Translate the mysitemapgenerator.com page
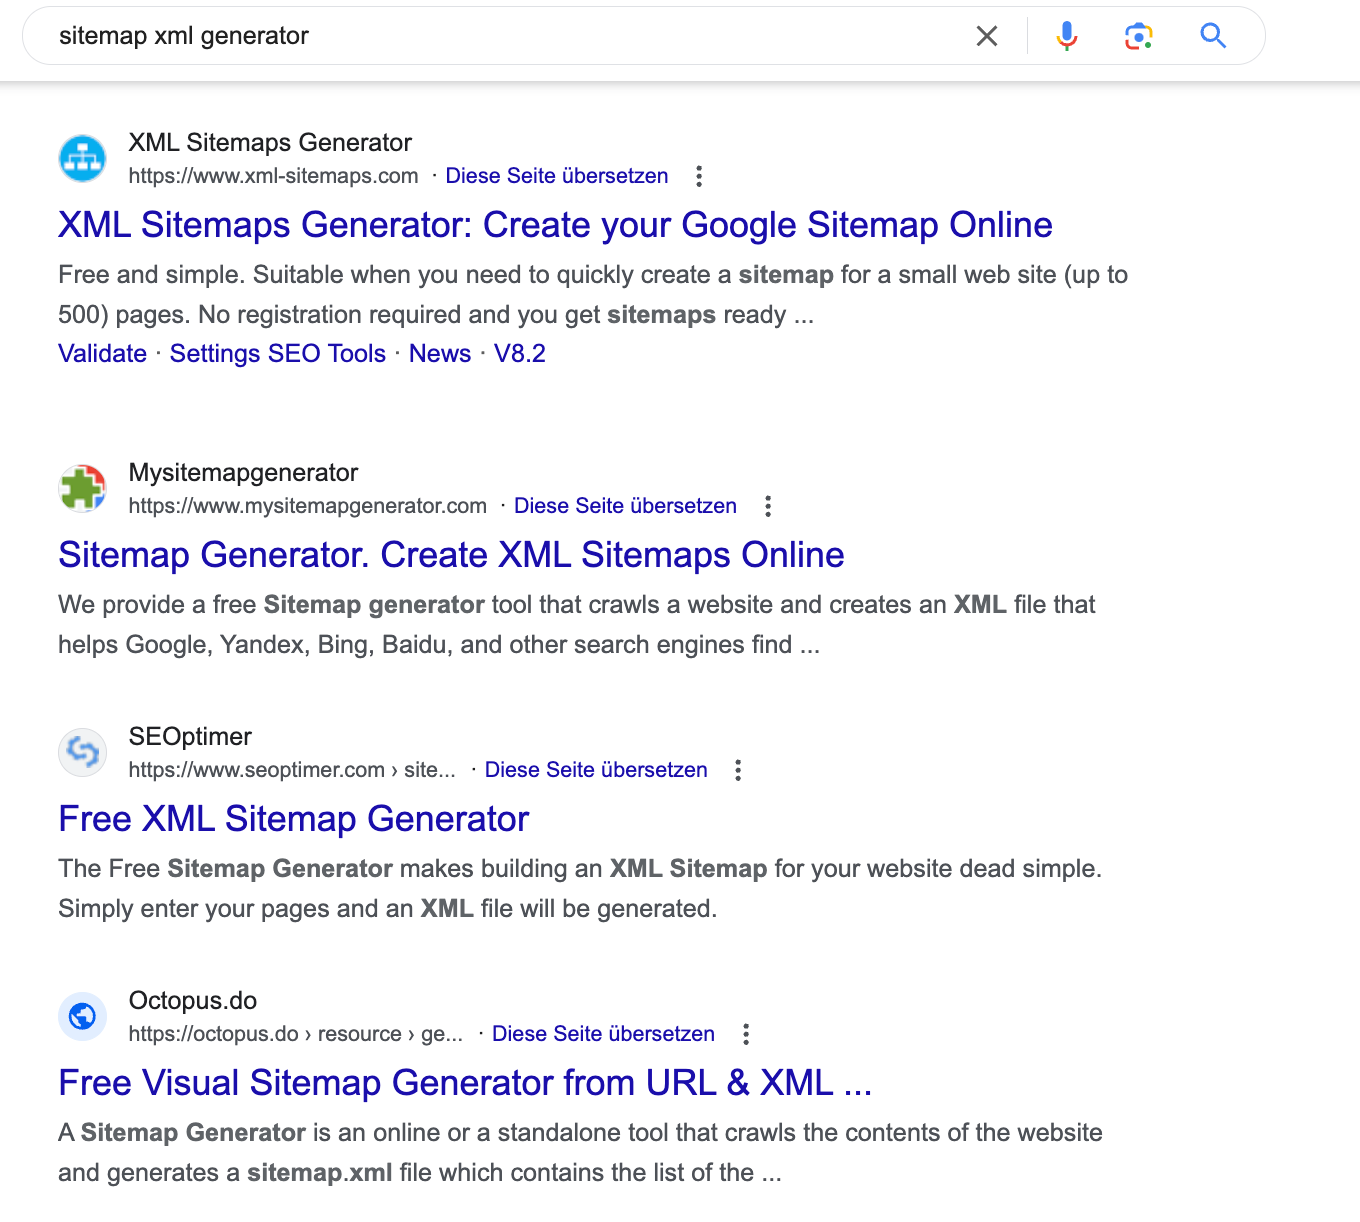This screenshot has height=1222, width=1360. tap(625, 506)
